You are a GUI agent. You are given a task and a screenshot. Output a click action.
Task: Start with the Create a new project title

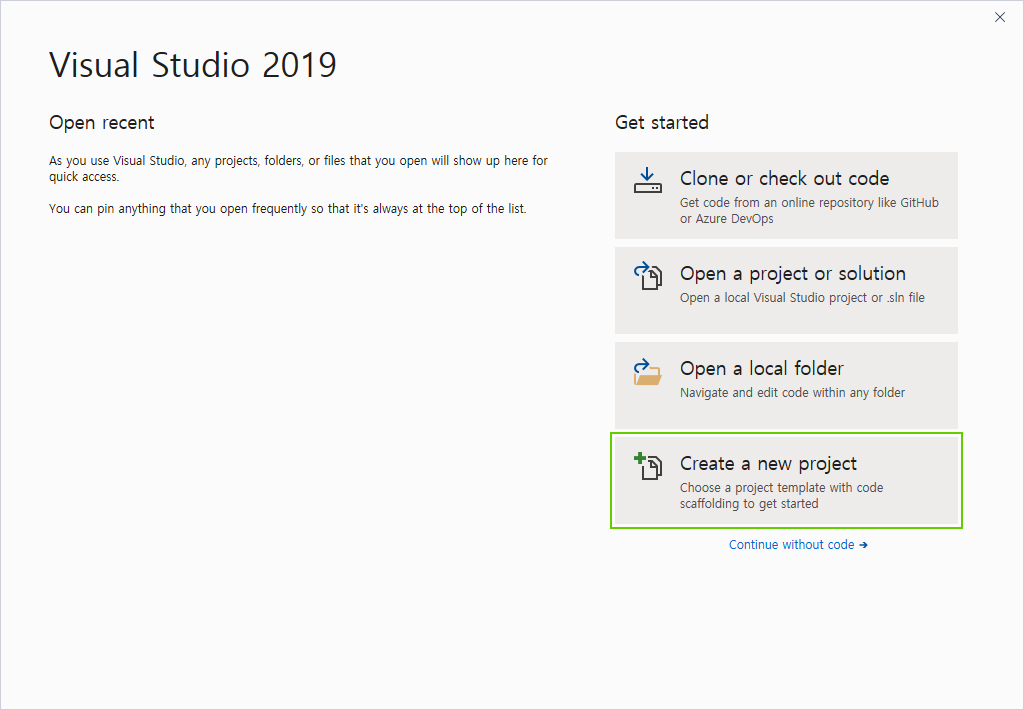coord(768,464)
